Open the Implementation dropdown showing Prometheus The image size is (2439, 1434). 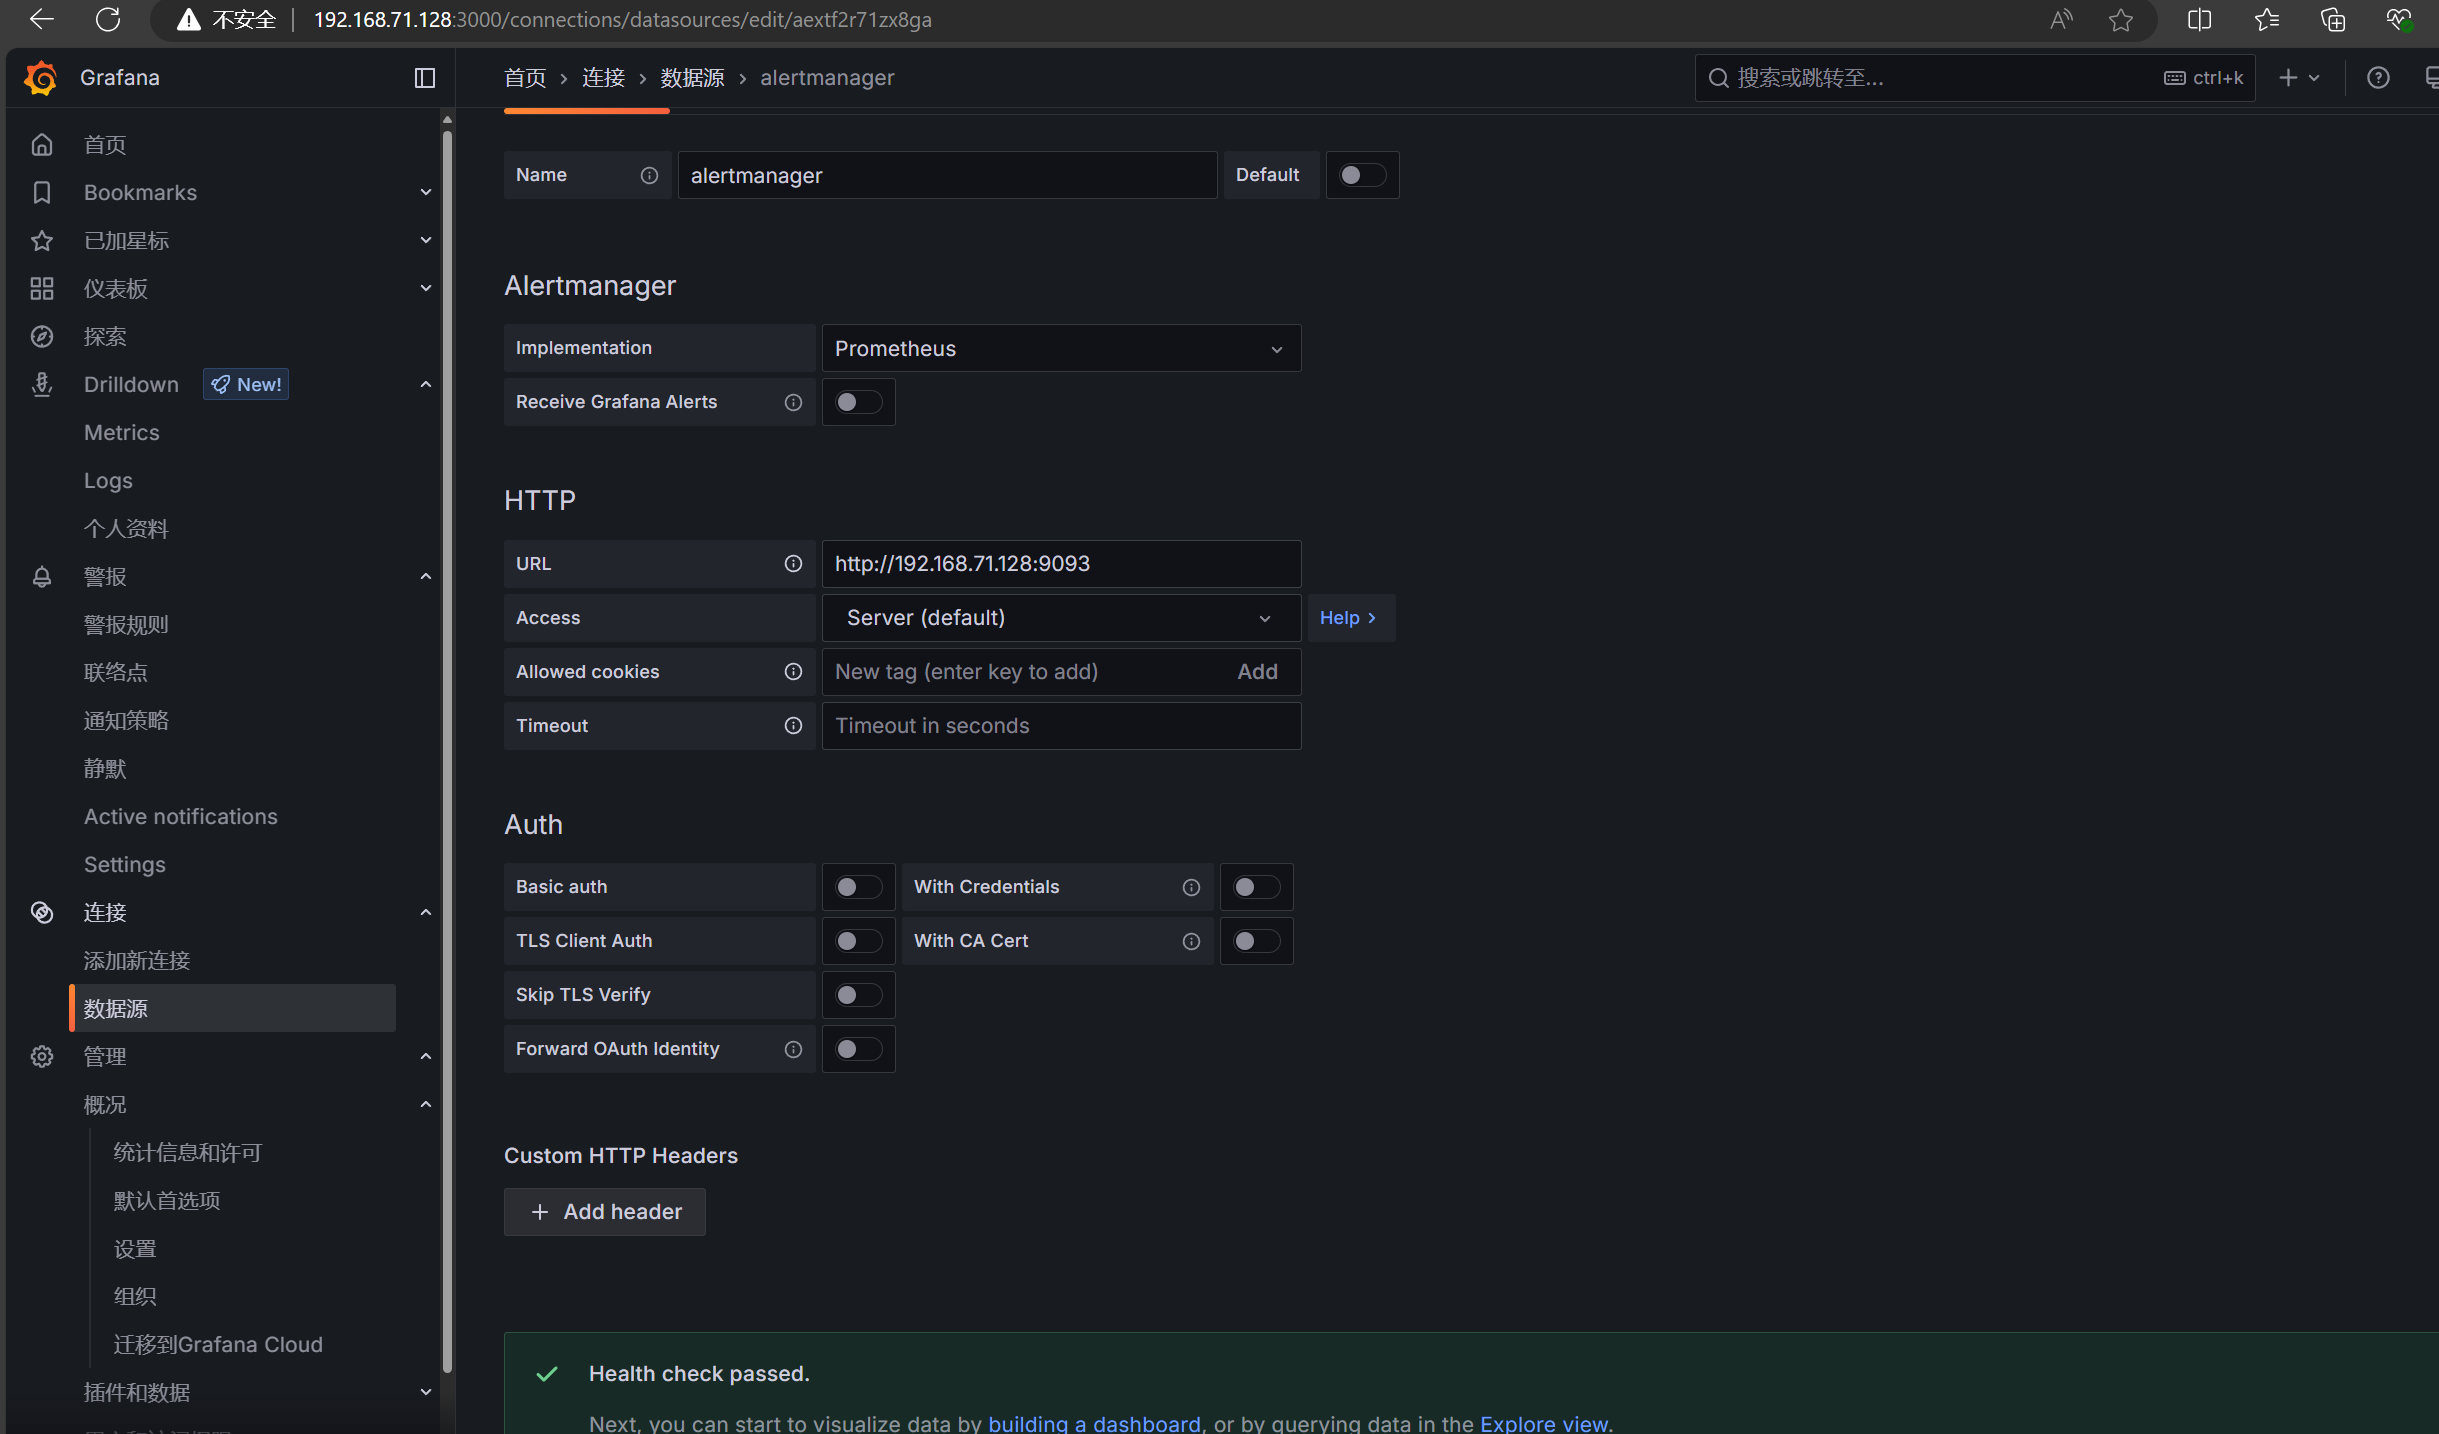click(1061, 349)
